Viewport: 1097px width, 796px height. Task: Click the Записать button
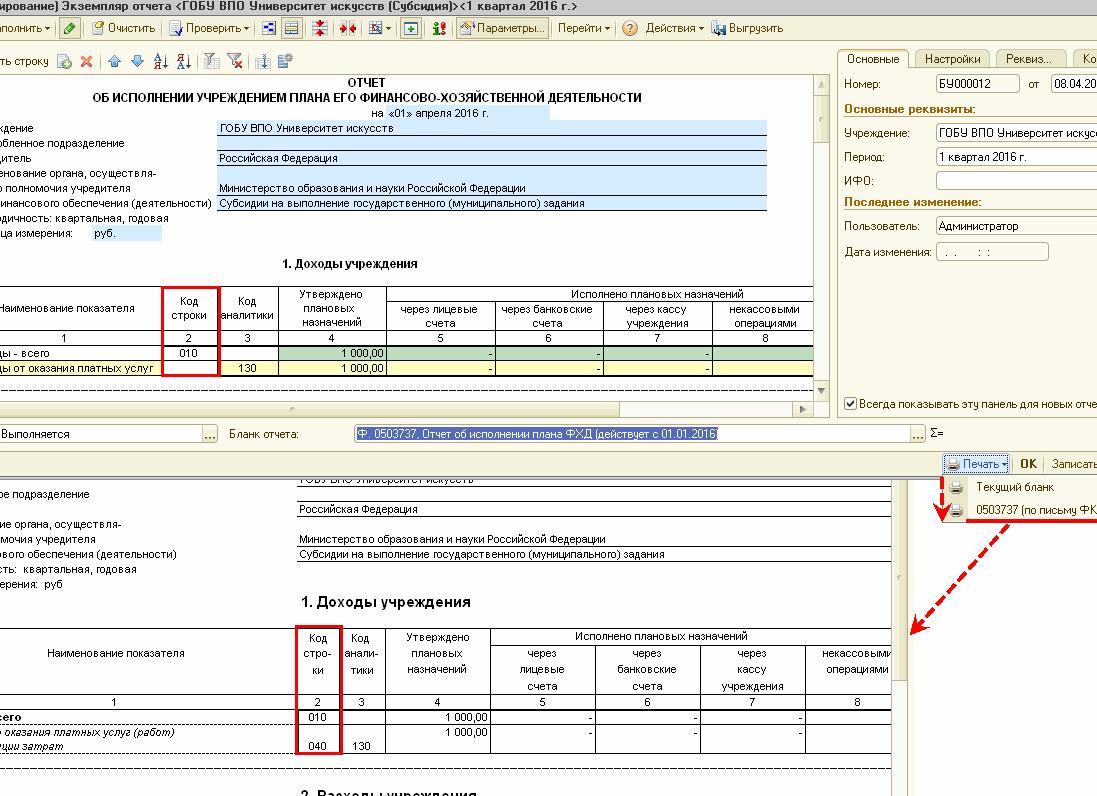tap(1073, 464)
